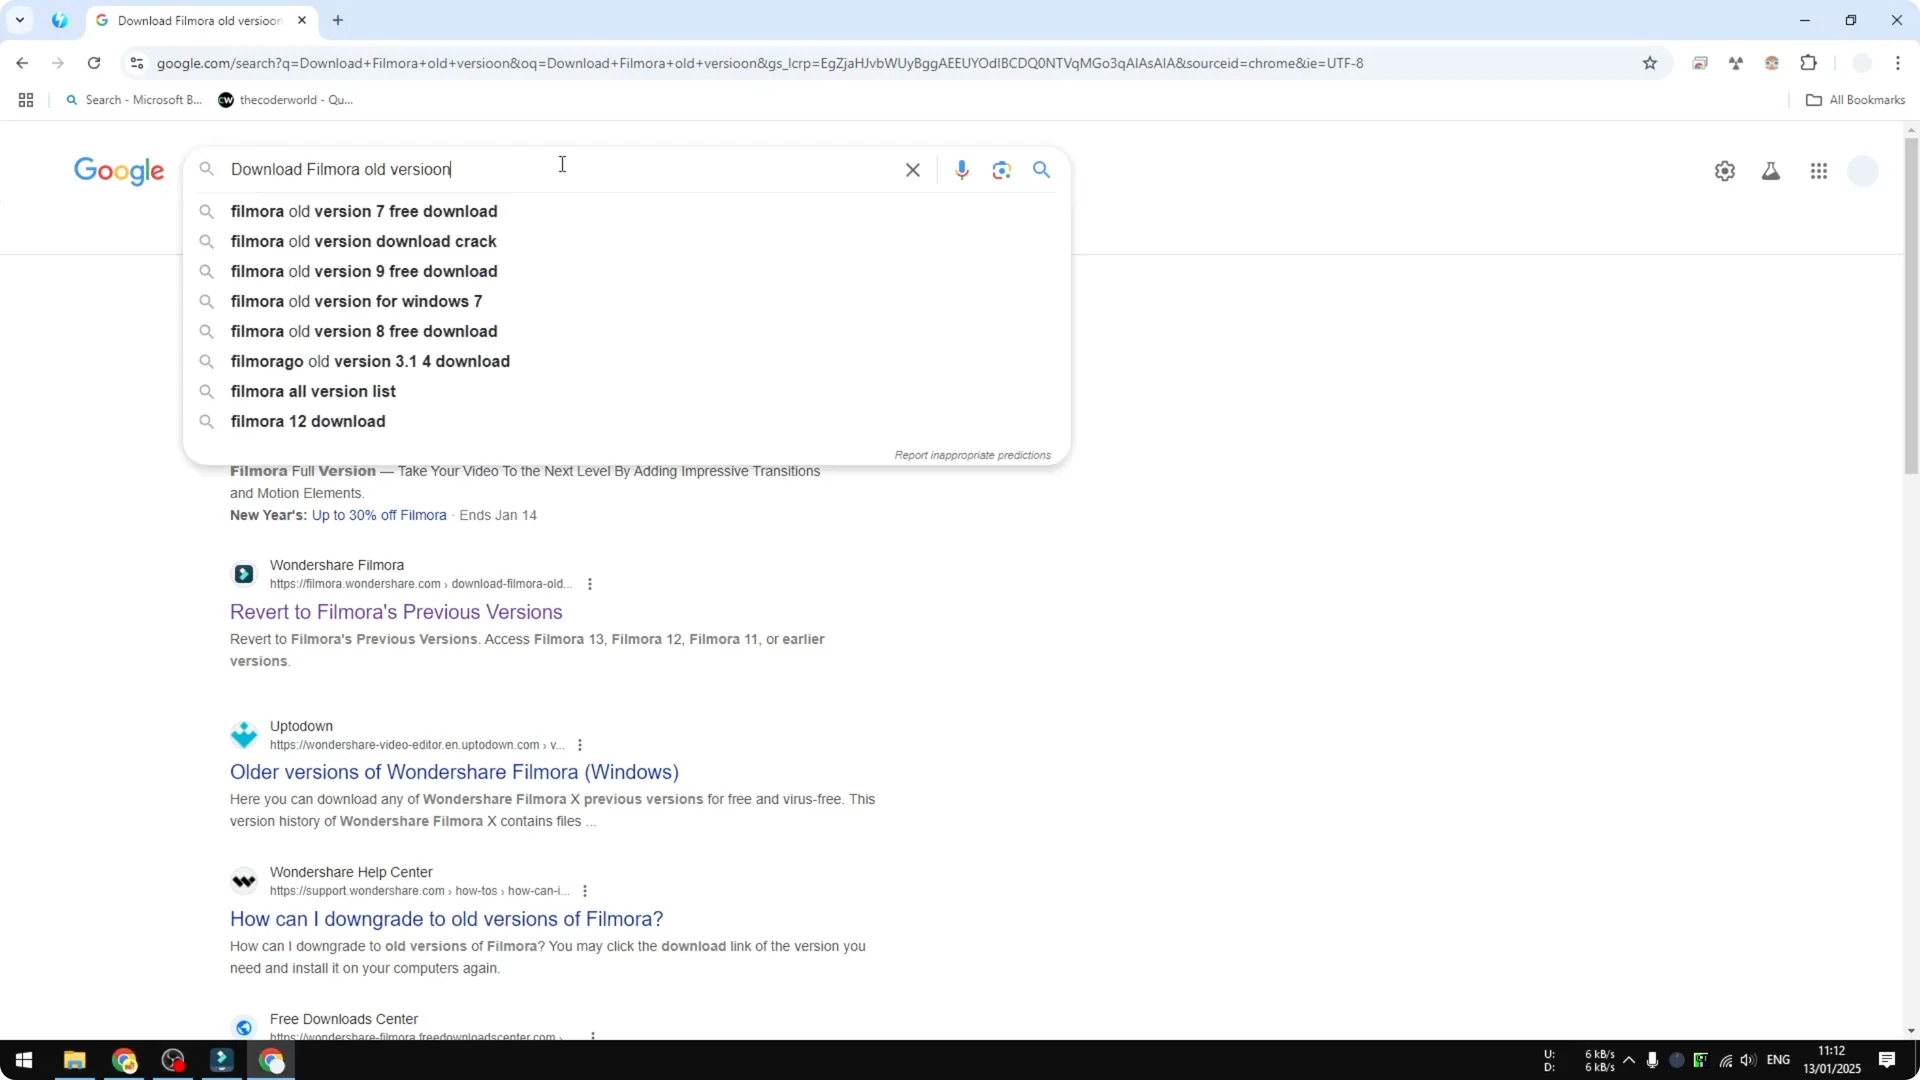Screen dimensions: 1920x1080
Task: Open Filmora app in the taskbar
Action: pos(222,1060)
